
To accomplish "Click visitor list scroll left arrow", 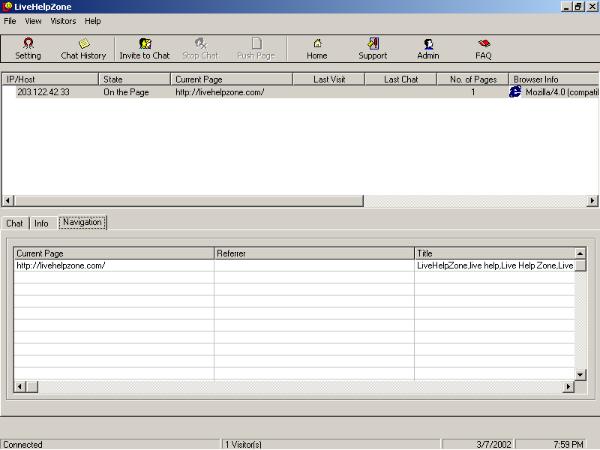I will (8, 201).
